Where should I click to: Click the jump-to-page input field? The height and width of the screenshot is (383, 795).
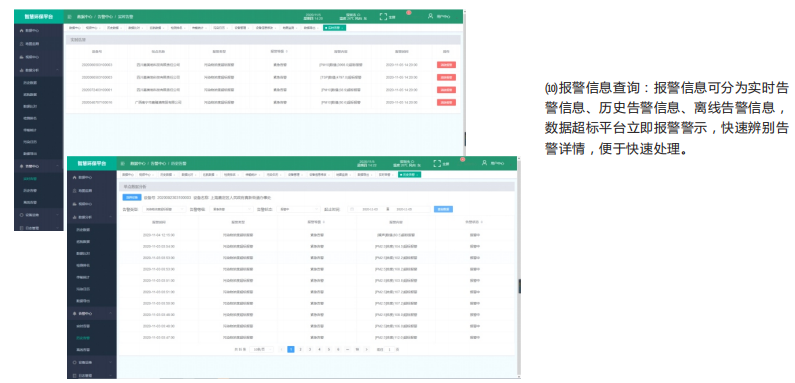pyautogui.click(x=389, y=349)
